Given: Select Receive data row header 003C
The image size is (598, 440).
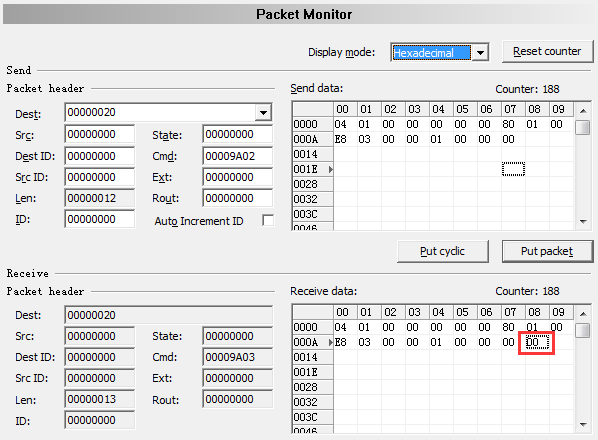Looking at the screenshot, I should [x=313, y=417].
